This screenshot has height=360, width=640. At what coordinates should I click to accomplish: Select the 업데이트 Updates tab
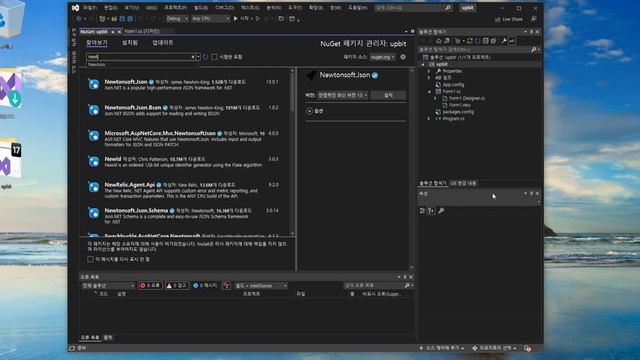[x=163, y=42]
